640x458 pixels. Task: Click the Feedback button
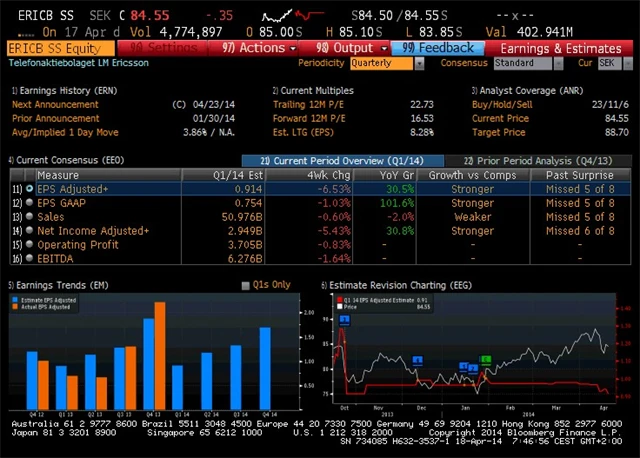click(x=438, y=47)
